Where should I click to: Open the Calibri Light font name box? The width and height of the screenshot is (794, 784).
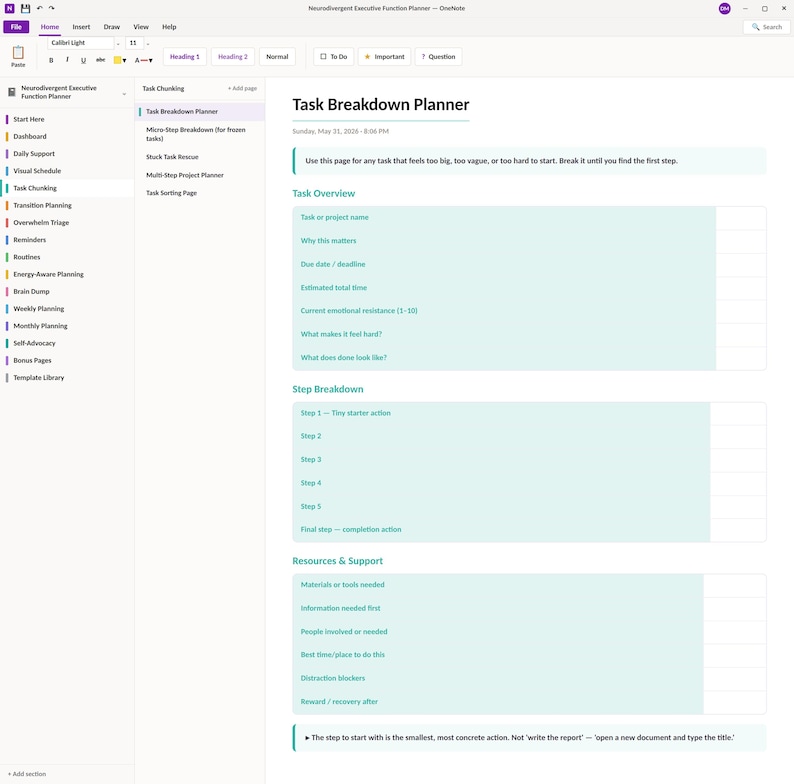coord(81,43)
